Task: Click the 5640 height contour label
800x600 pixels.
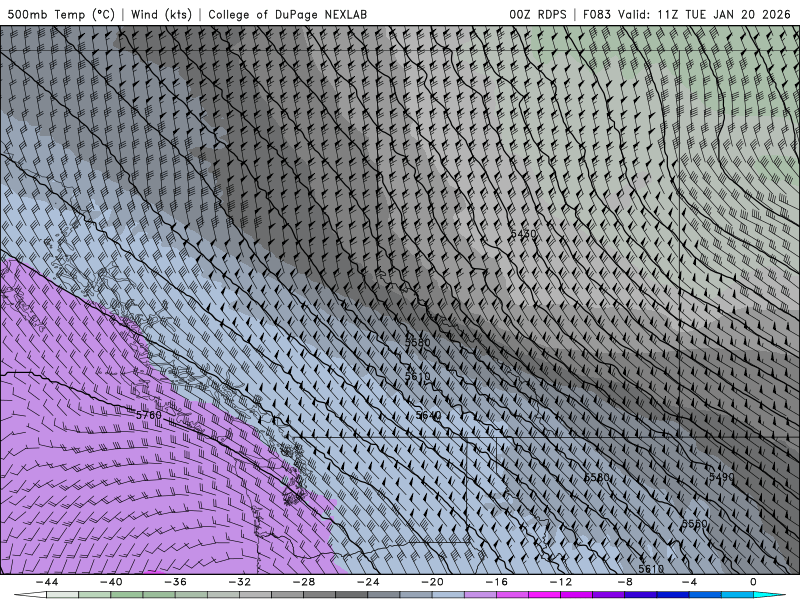Action: click(x=429, y=415)
